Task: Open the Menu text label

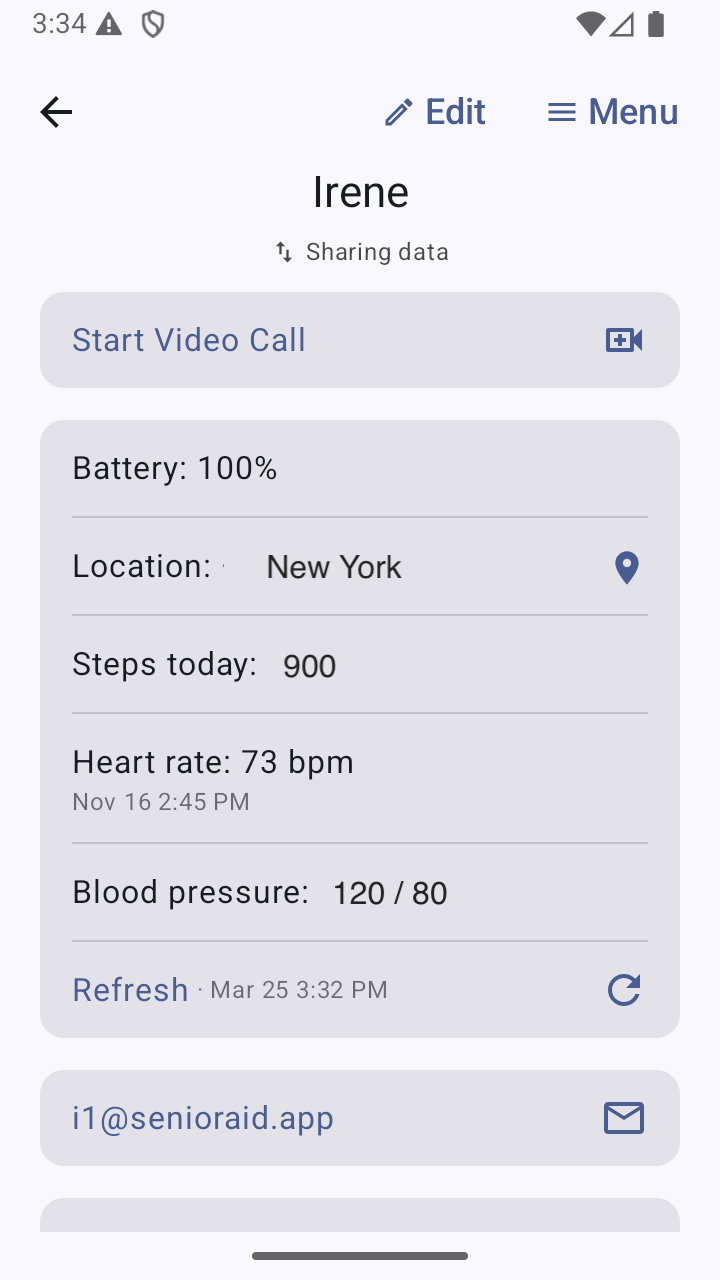Action: 633,112
